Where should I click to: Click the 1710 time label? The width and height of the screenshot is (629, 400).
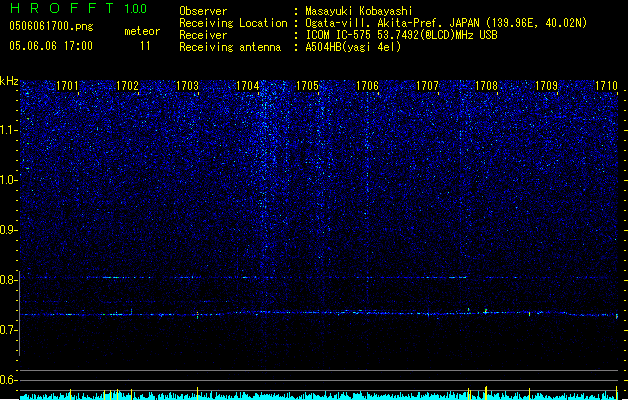[x=606, y=86]
